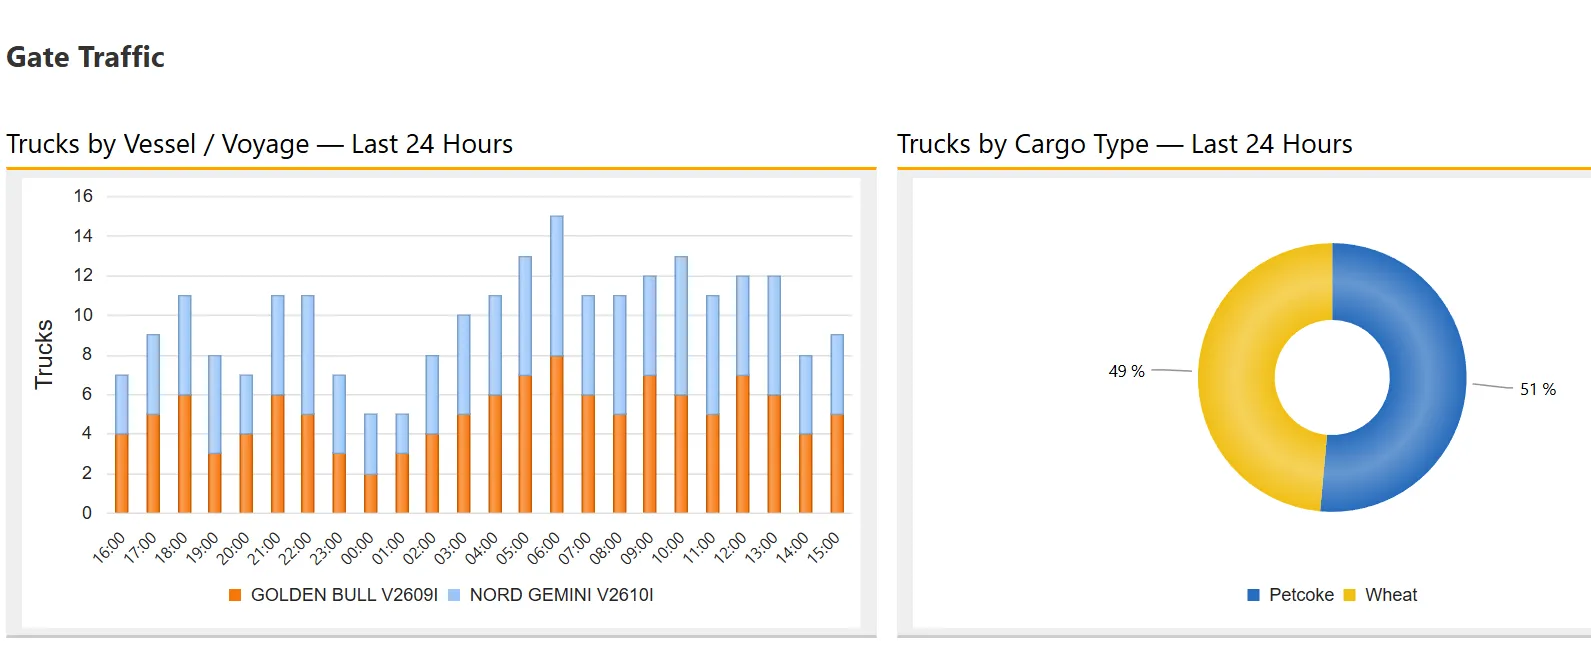Click the 04:00 x-axis label

pyautogui.click(x=481, y=547)
